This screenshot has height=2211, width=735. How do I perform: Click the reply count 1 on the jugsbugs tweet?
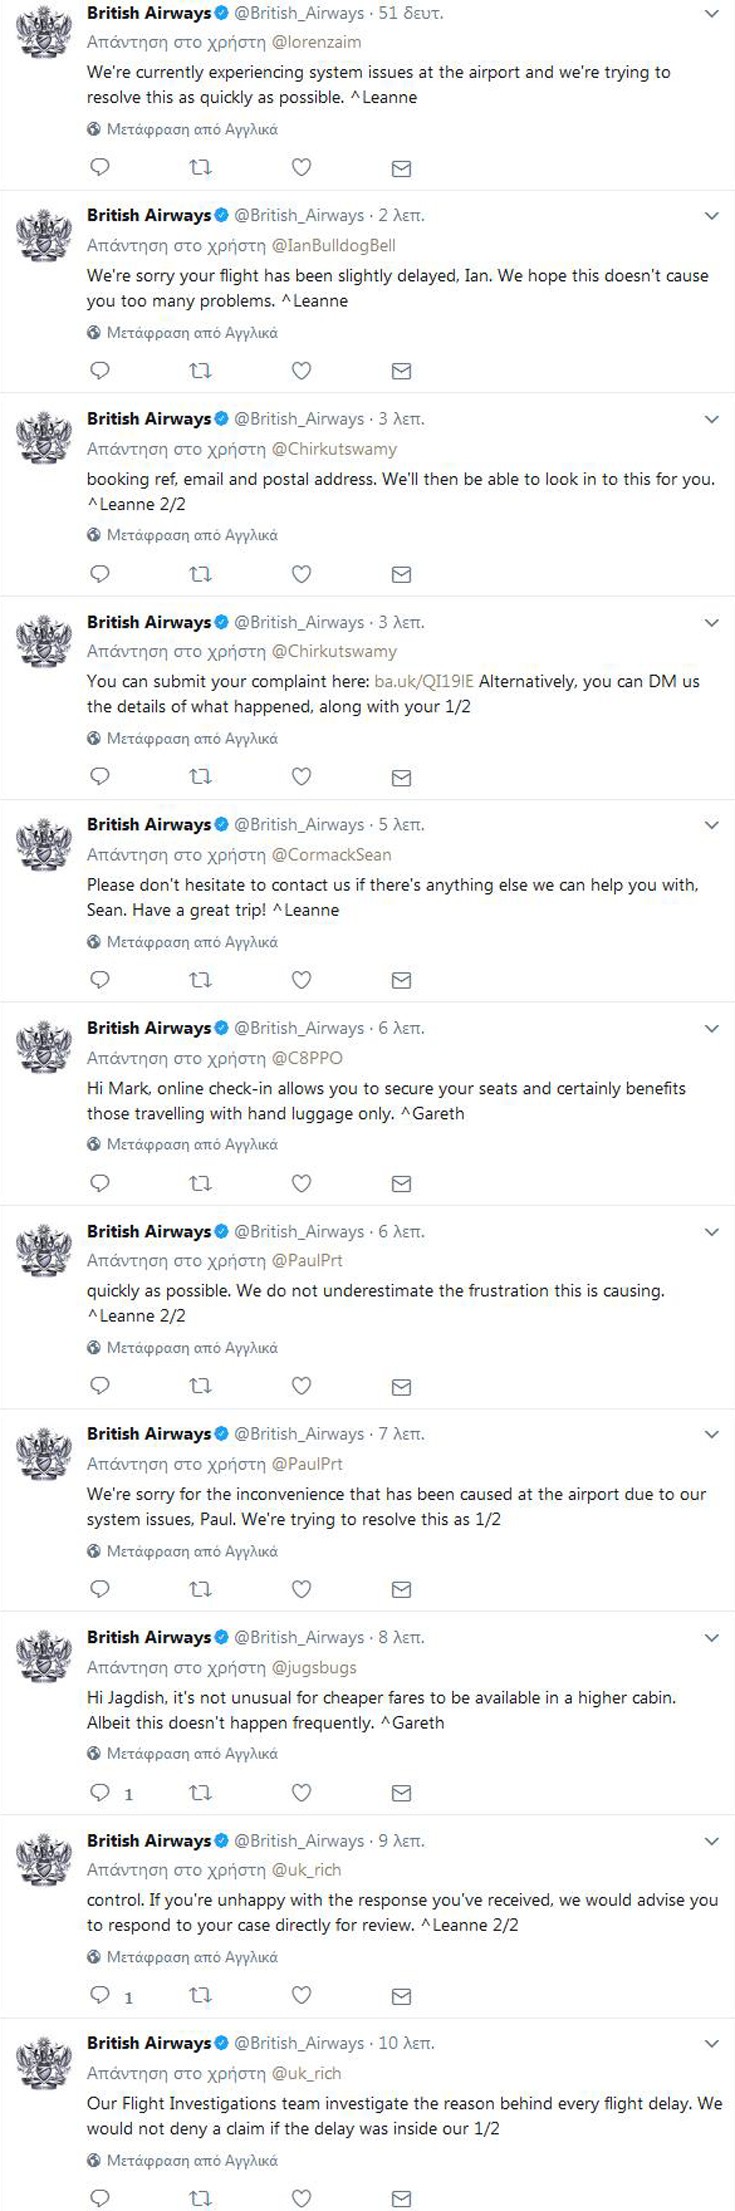tap(127, 1793)
